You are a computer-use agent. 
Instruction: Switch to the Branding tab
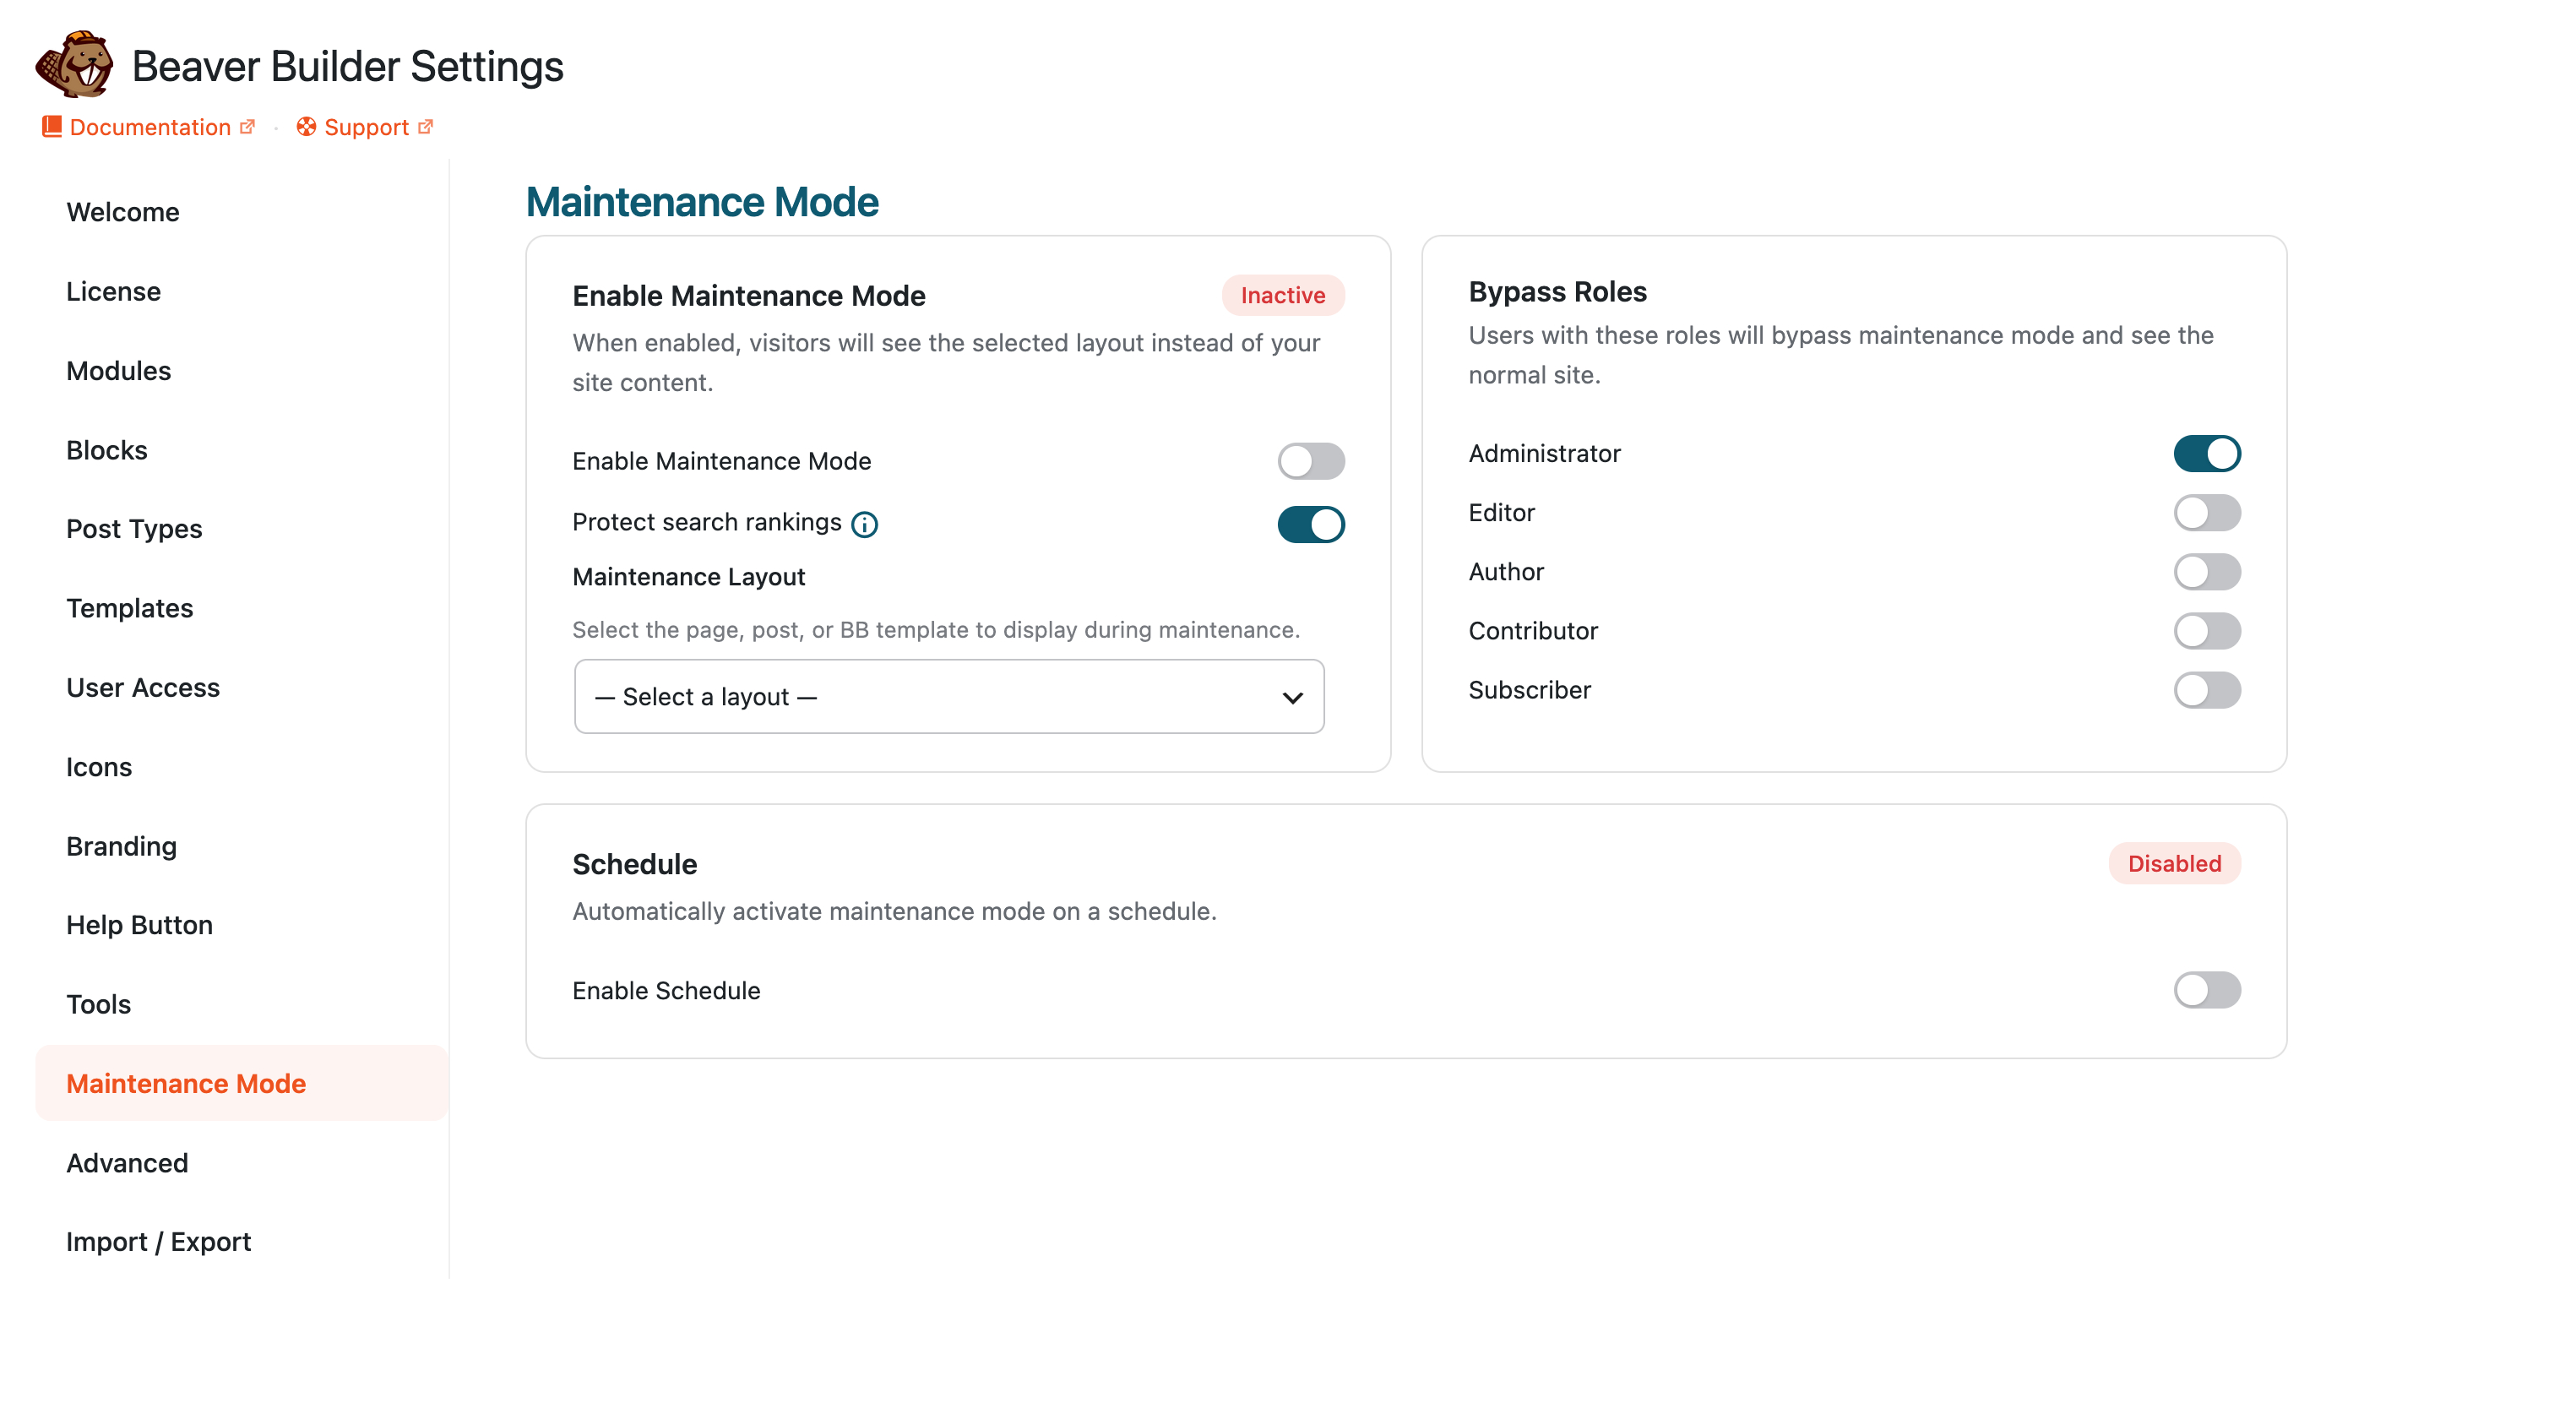(x=241, y=846)
